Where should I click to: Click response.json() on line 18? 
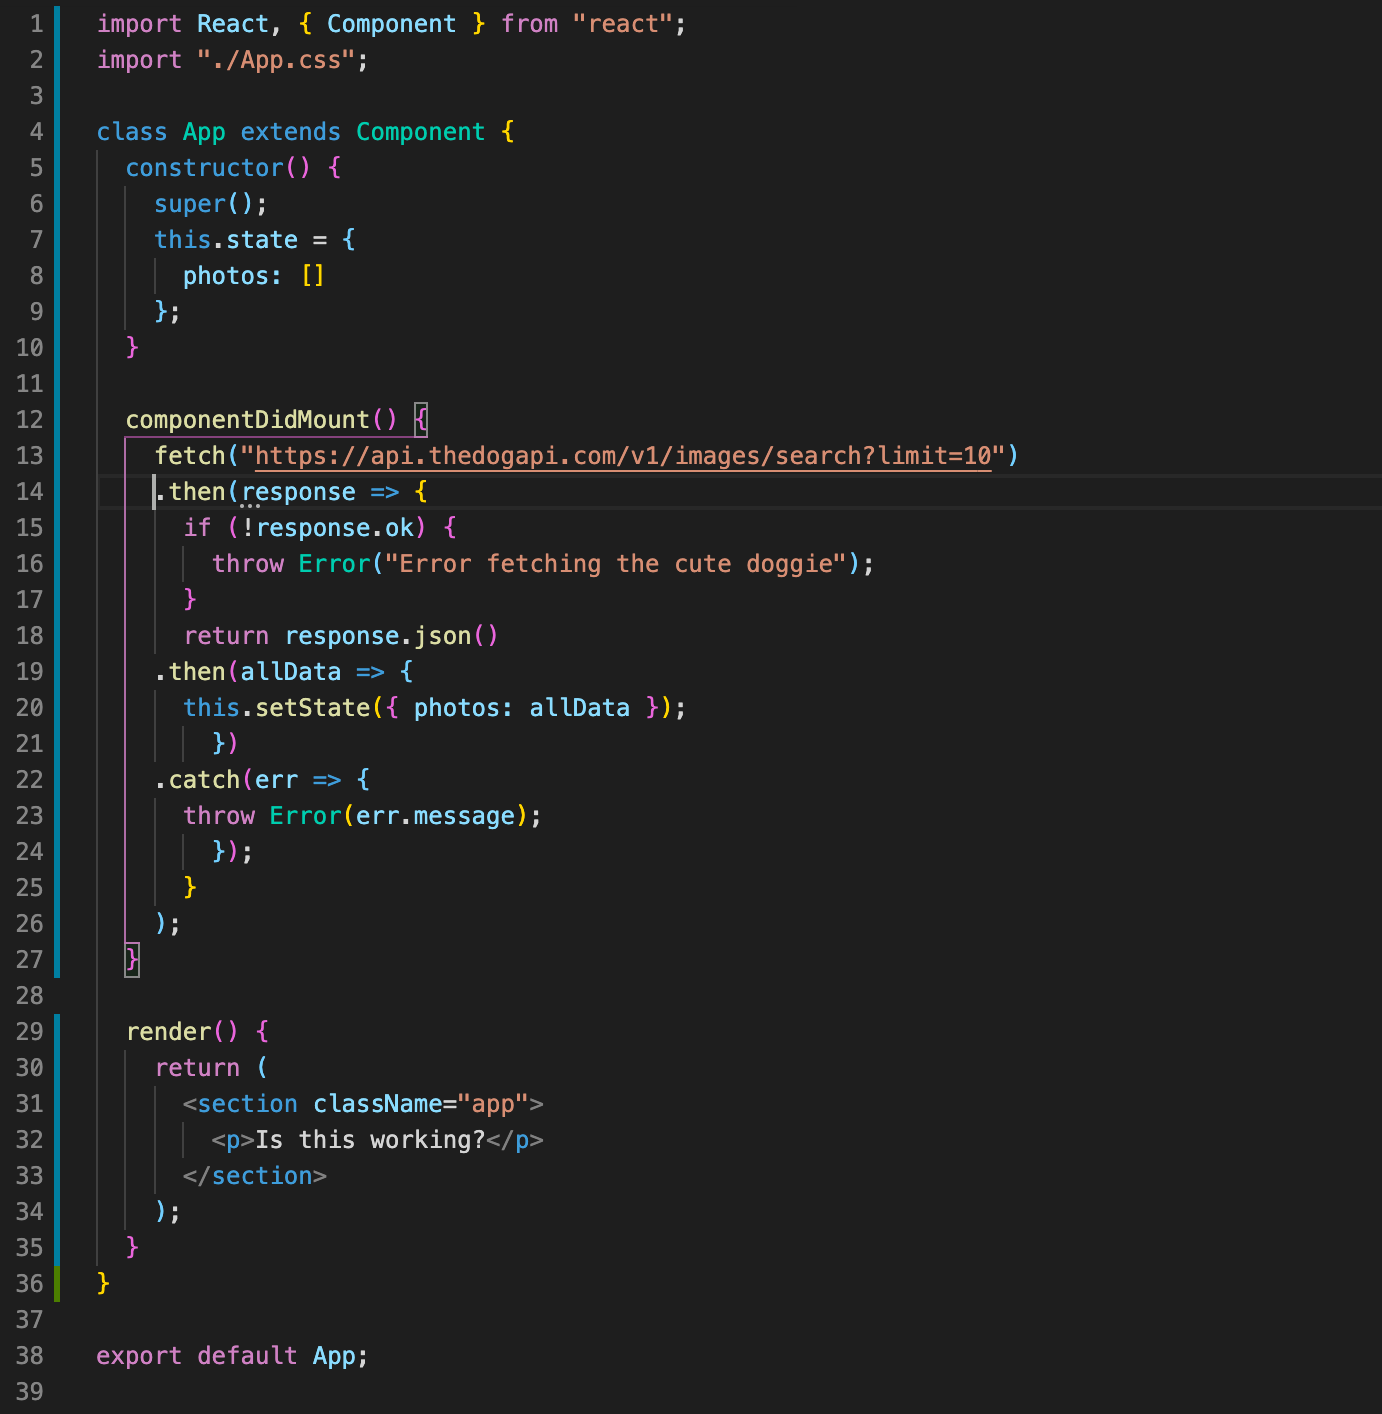[x=390, y=635]
